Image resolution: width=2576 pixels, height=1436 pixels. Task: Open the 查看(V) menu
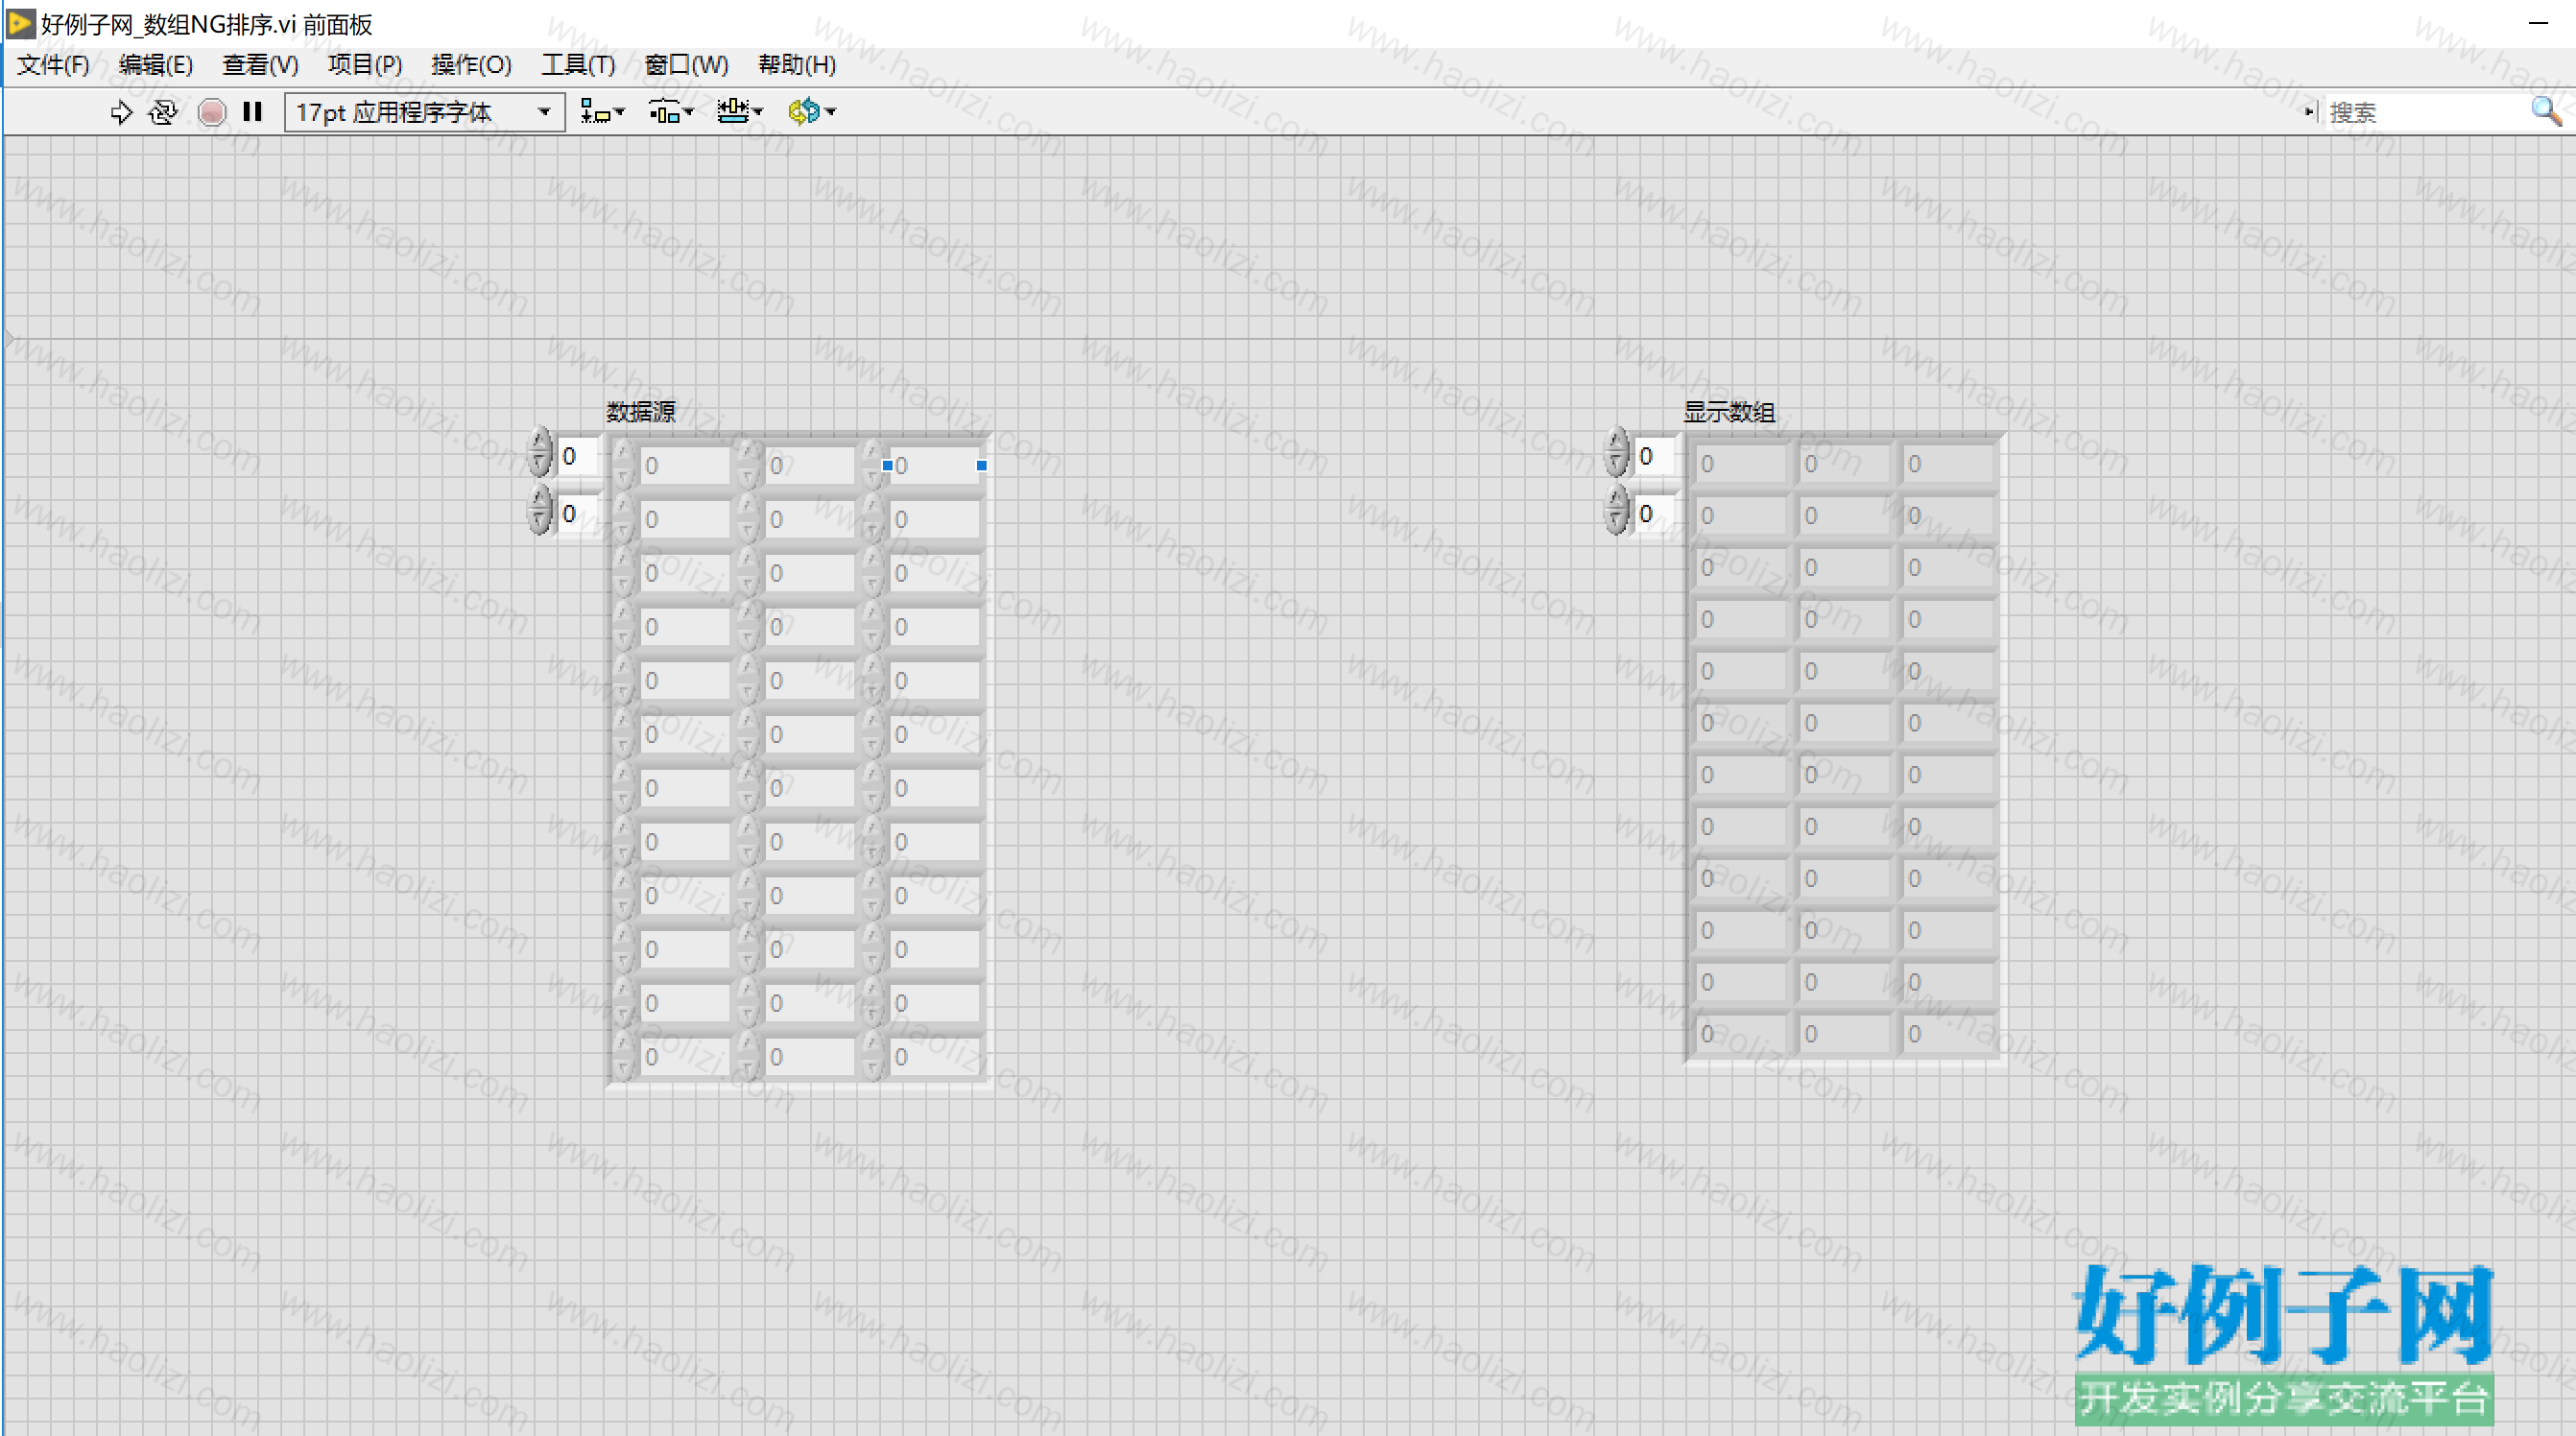[260, 65]
